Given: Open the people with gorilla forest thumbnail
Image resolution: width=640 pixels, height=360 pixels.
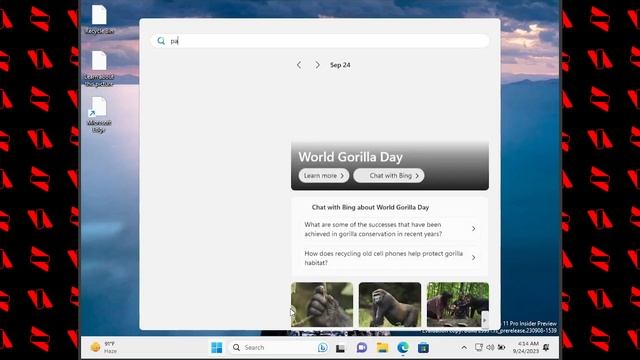Looking at the screenshot, I should point(458,304).
